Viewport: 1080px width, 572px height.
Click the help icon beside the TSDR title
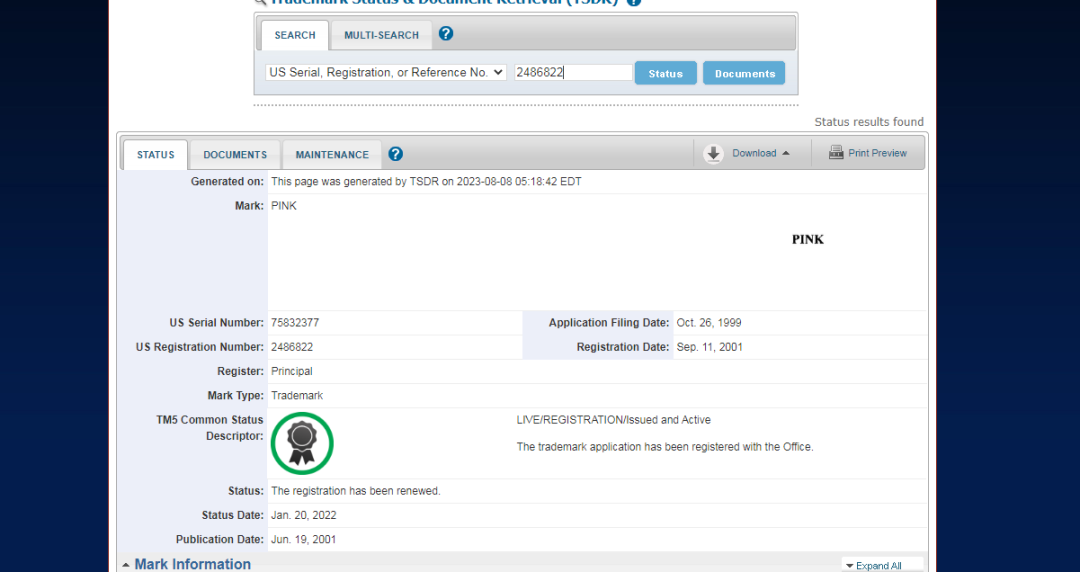tap(634, 2)
